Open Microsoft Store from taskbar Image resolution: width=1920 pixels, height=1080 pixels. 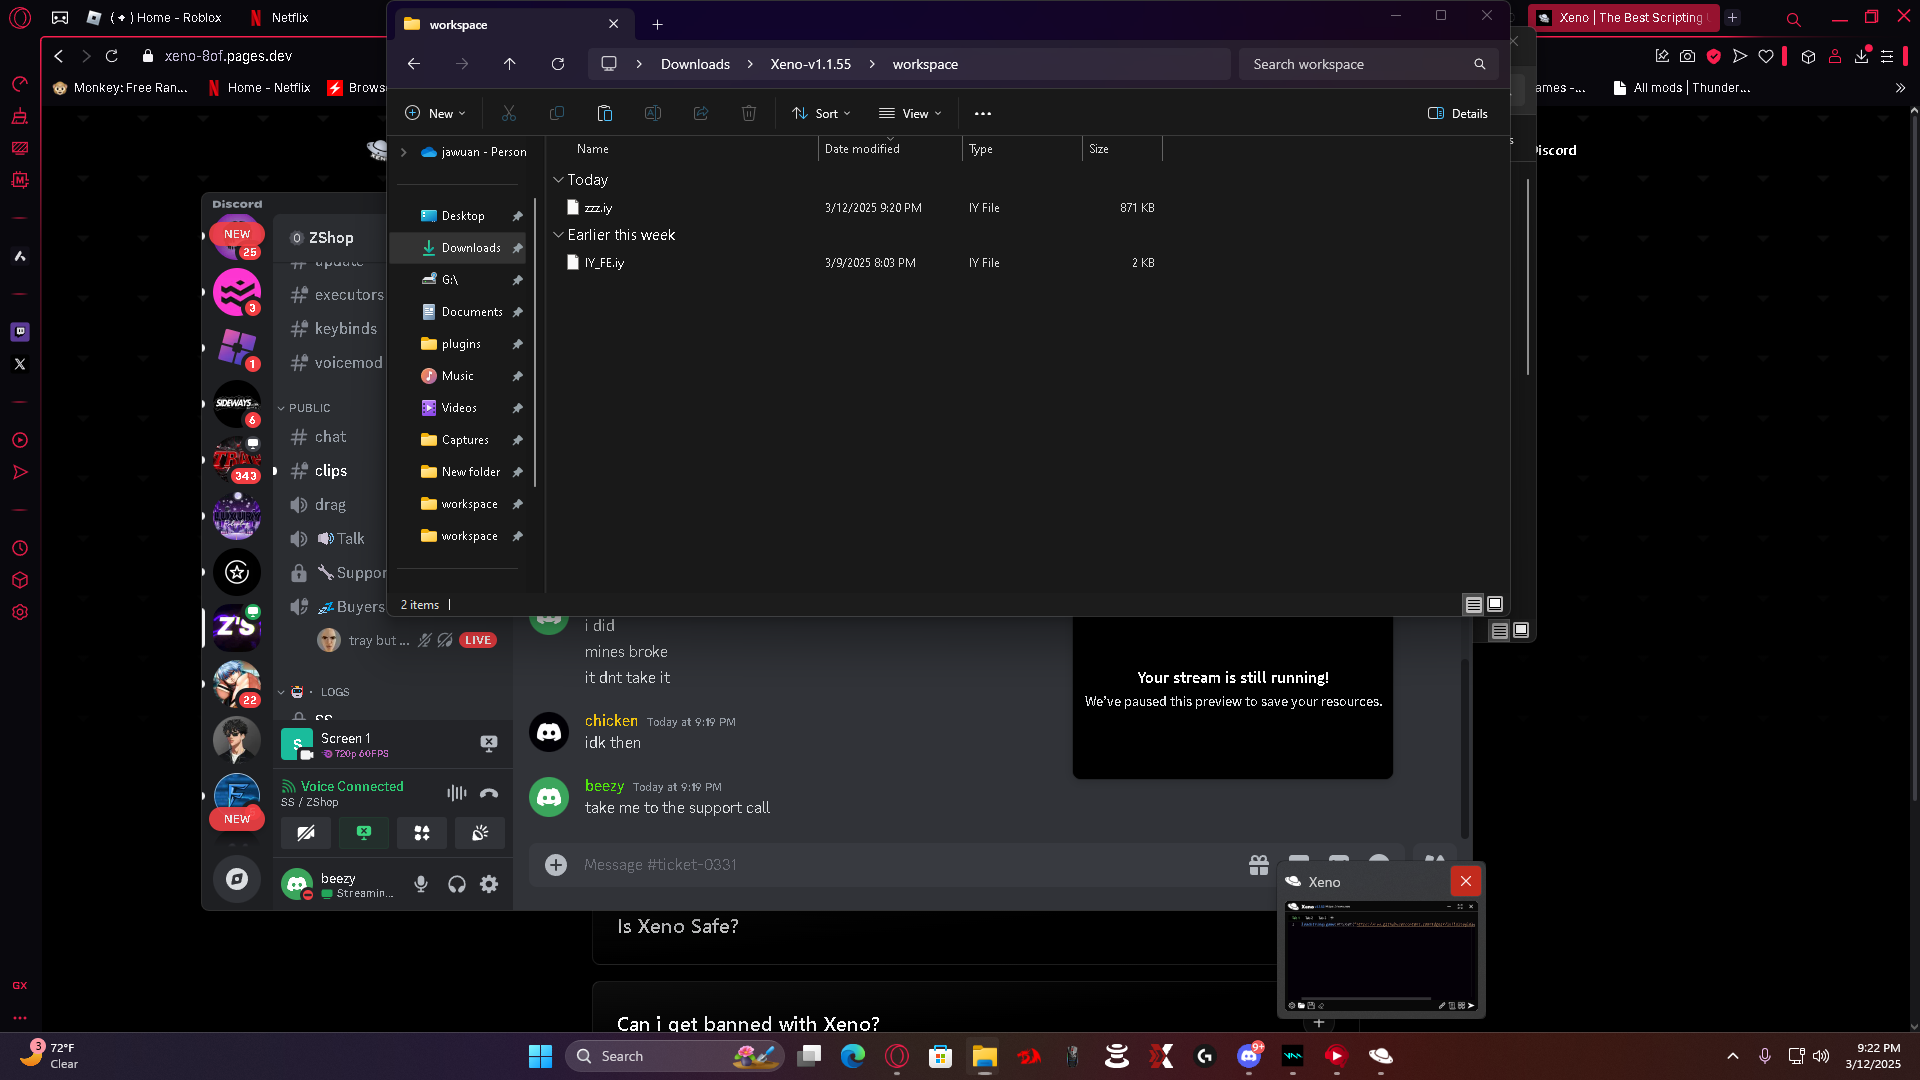[x=940, y=1056]
